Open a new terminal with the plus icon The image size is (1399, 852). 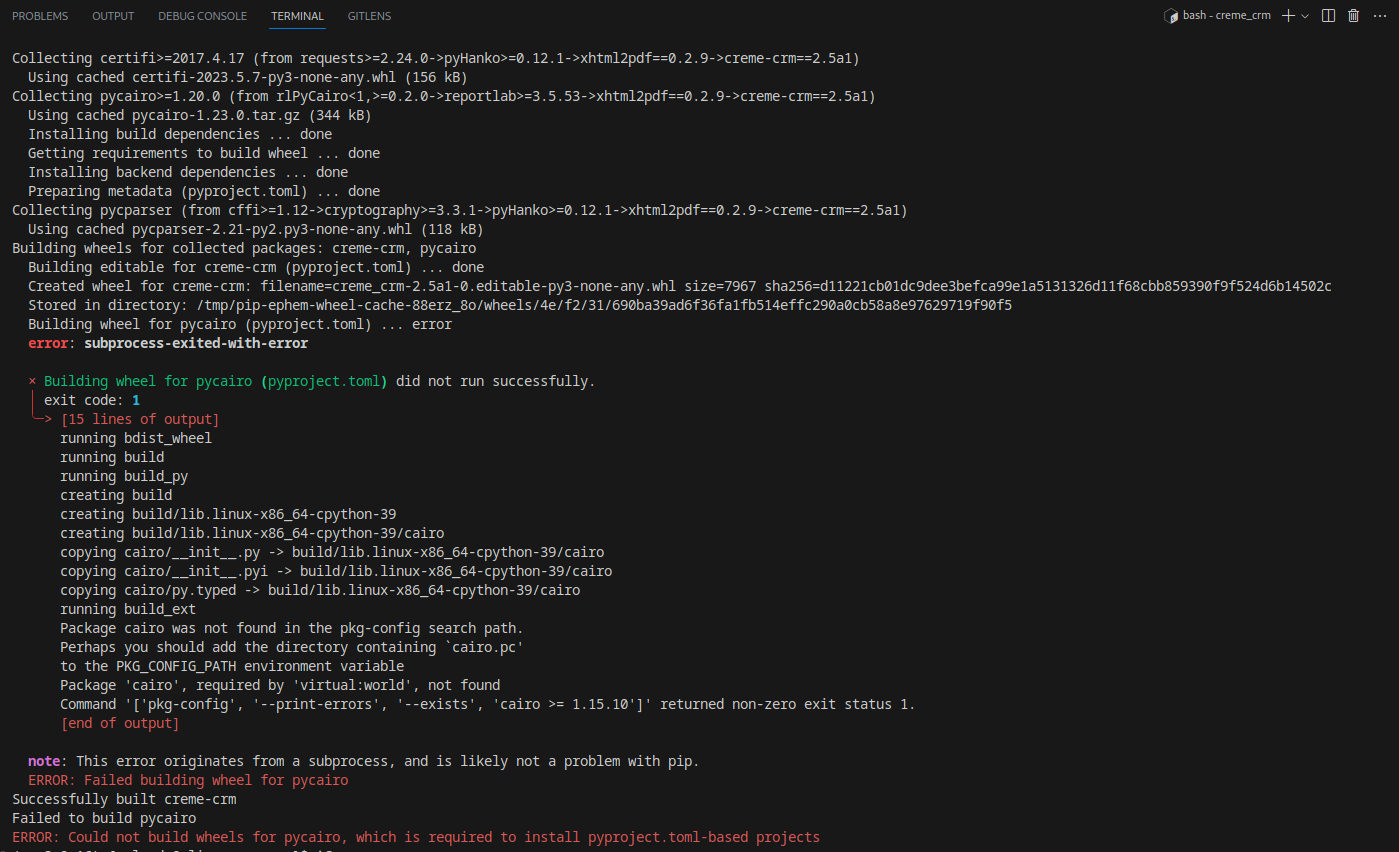tap(1288, 16)
